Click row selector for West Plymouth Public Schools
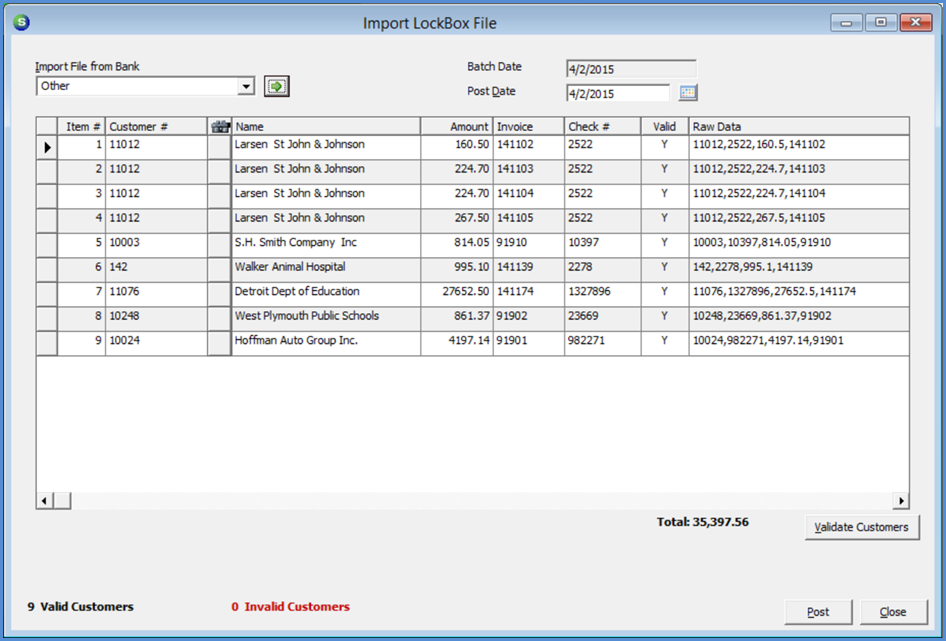 [x=47, y=319]
